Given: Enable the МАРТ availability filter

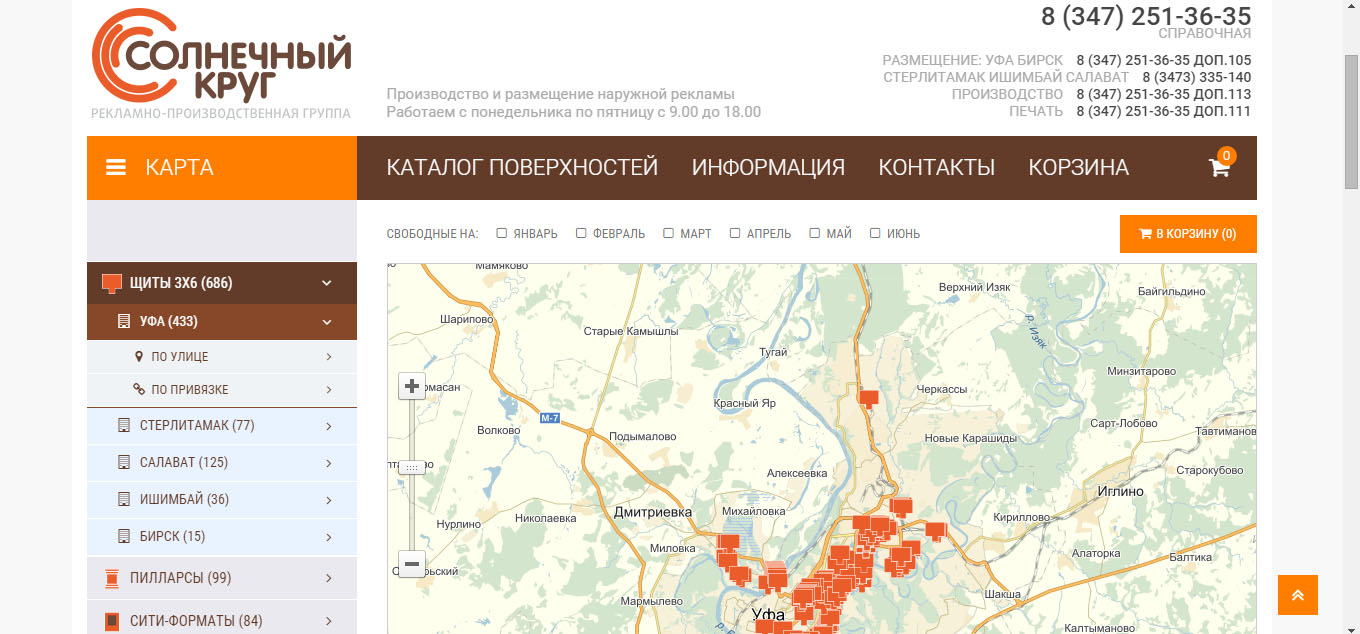Looking at the screenshot, I should pos(669,233).
